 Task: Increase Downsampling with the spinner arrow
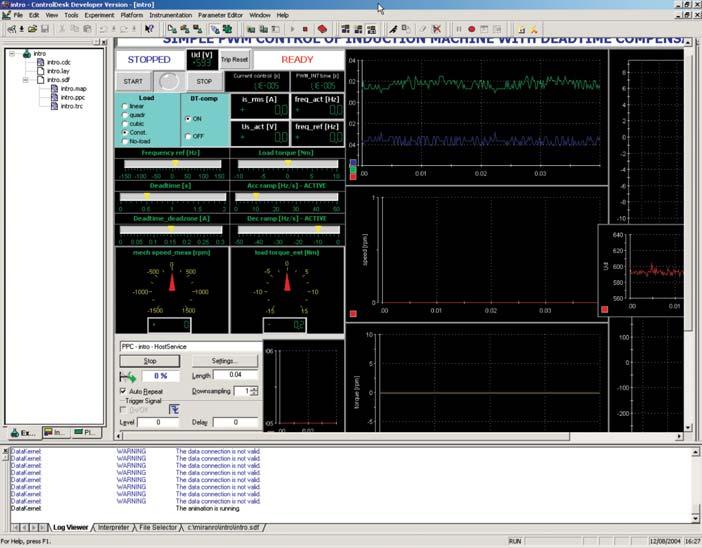point(254,388)
